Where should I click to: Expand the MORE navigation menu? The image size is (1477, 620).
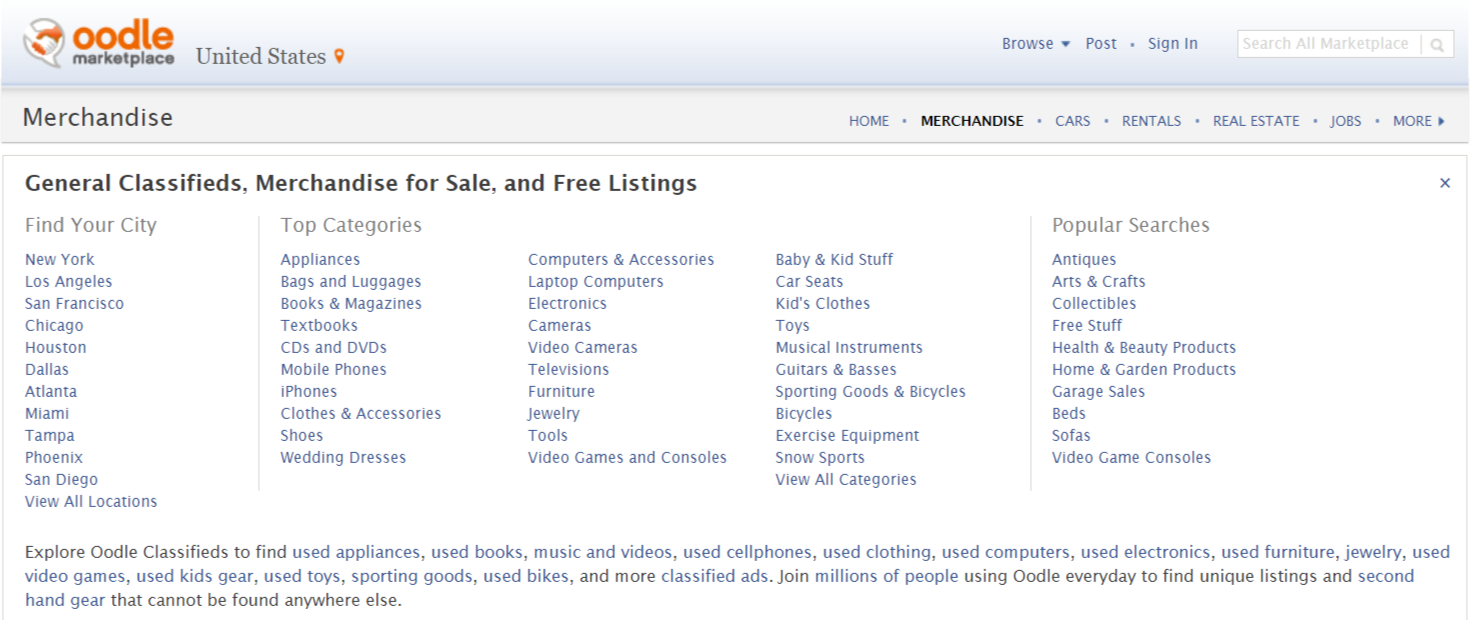[1412, 120]
